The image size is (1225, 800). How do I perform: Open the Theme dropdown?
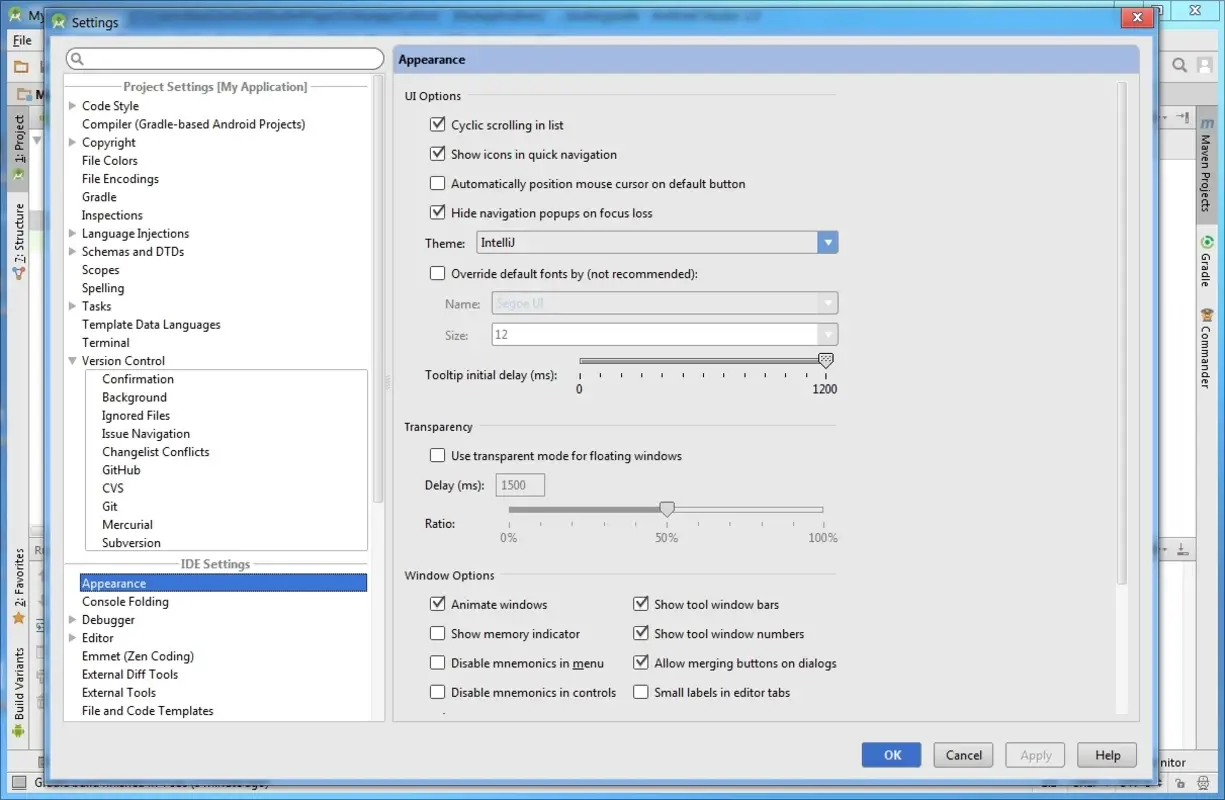pos(827,242)
